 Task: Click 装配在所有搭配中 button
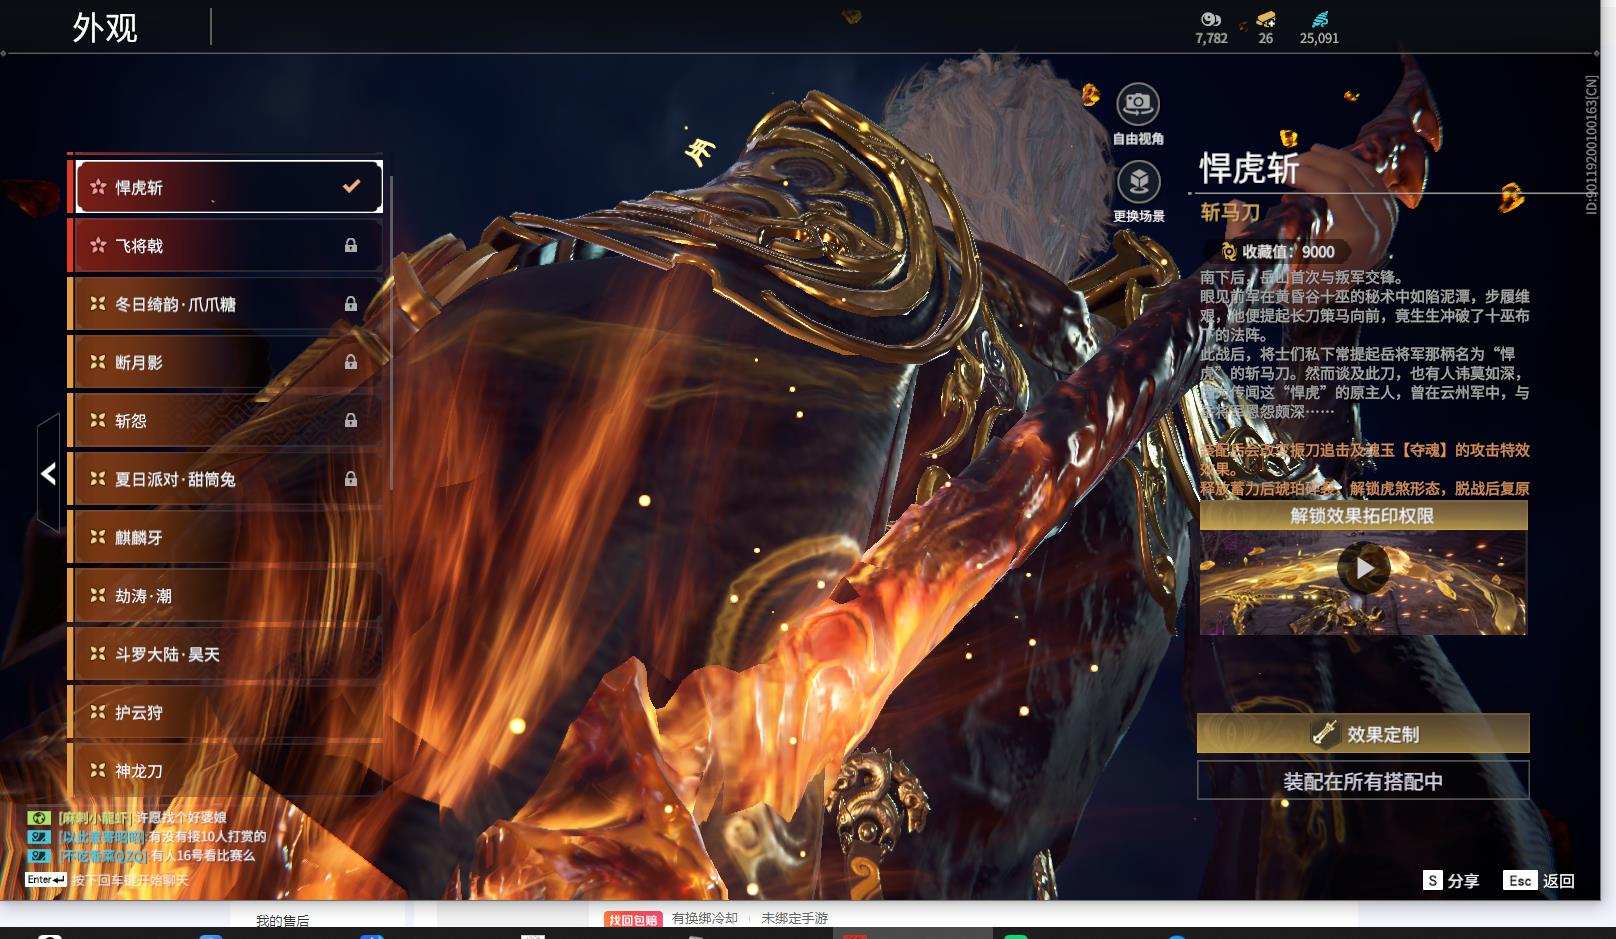[1363, 781]
